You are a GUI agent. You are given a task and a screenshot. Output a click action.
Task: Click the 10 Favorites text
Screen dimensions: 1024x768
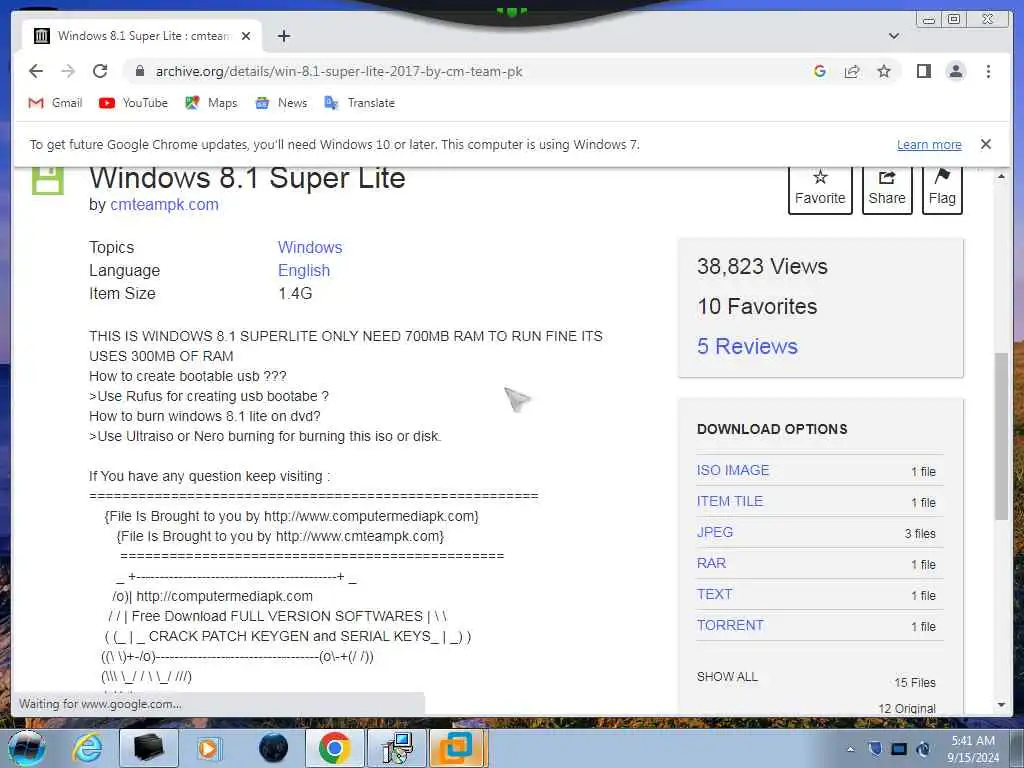[x=757, y=306]
